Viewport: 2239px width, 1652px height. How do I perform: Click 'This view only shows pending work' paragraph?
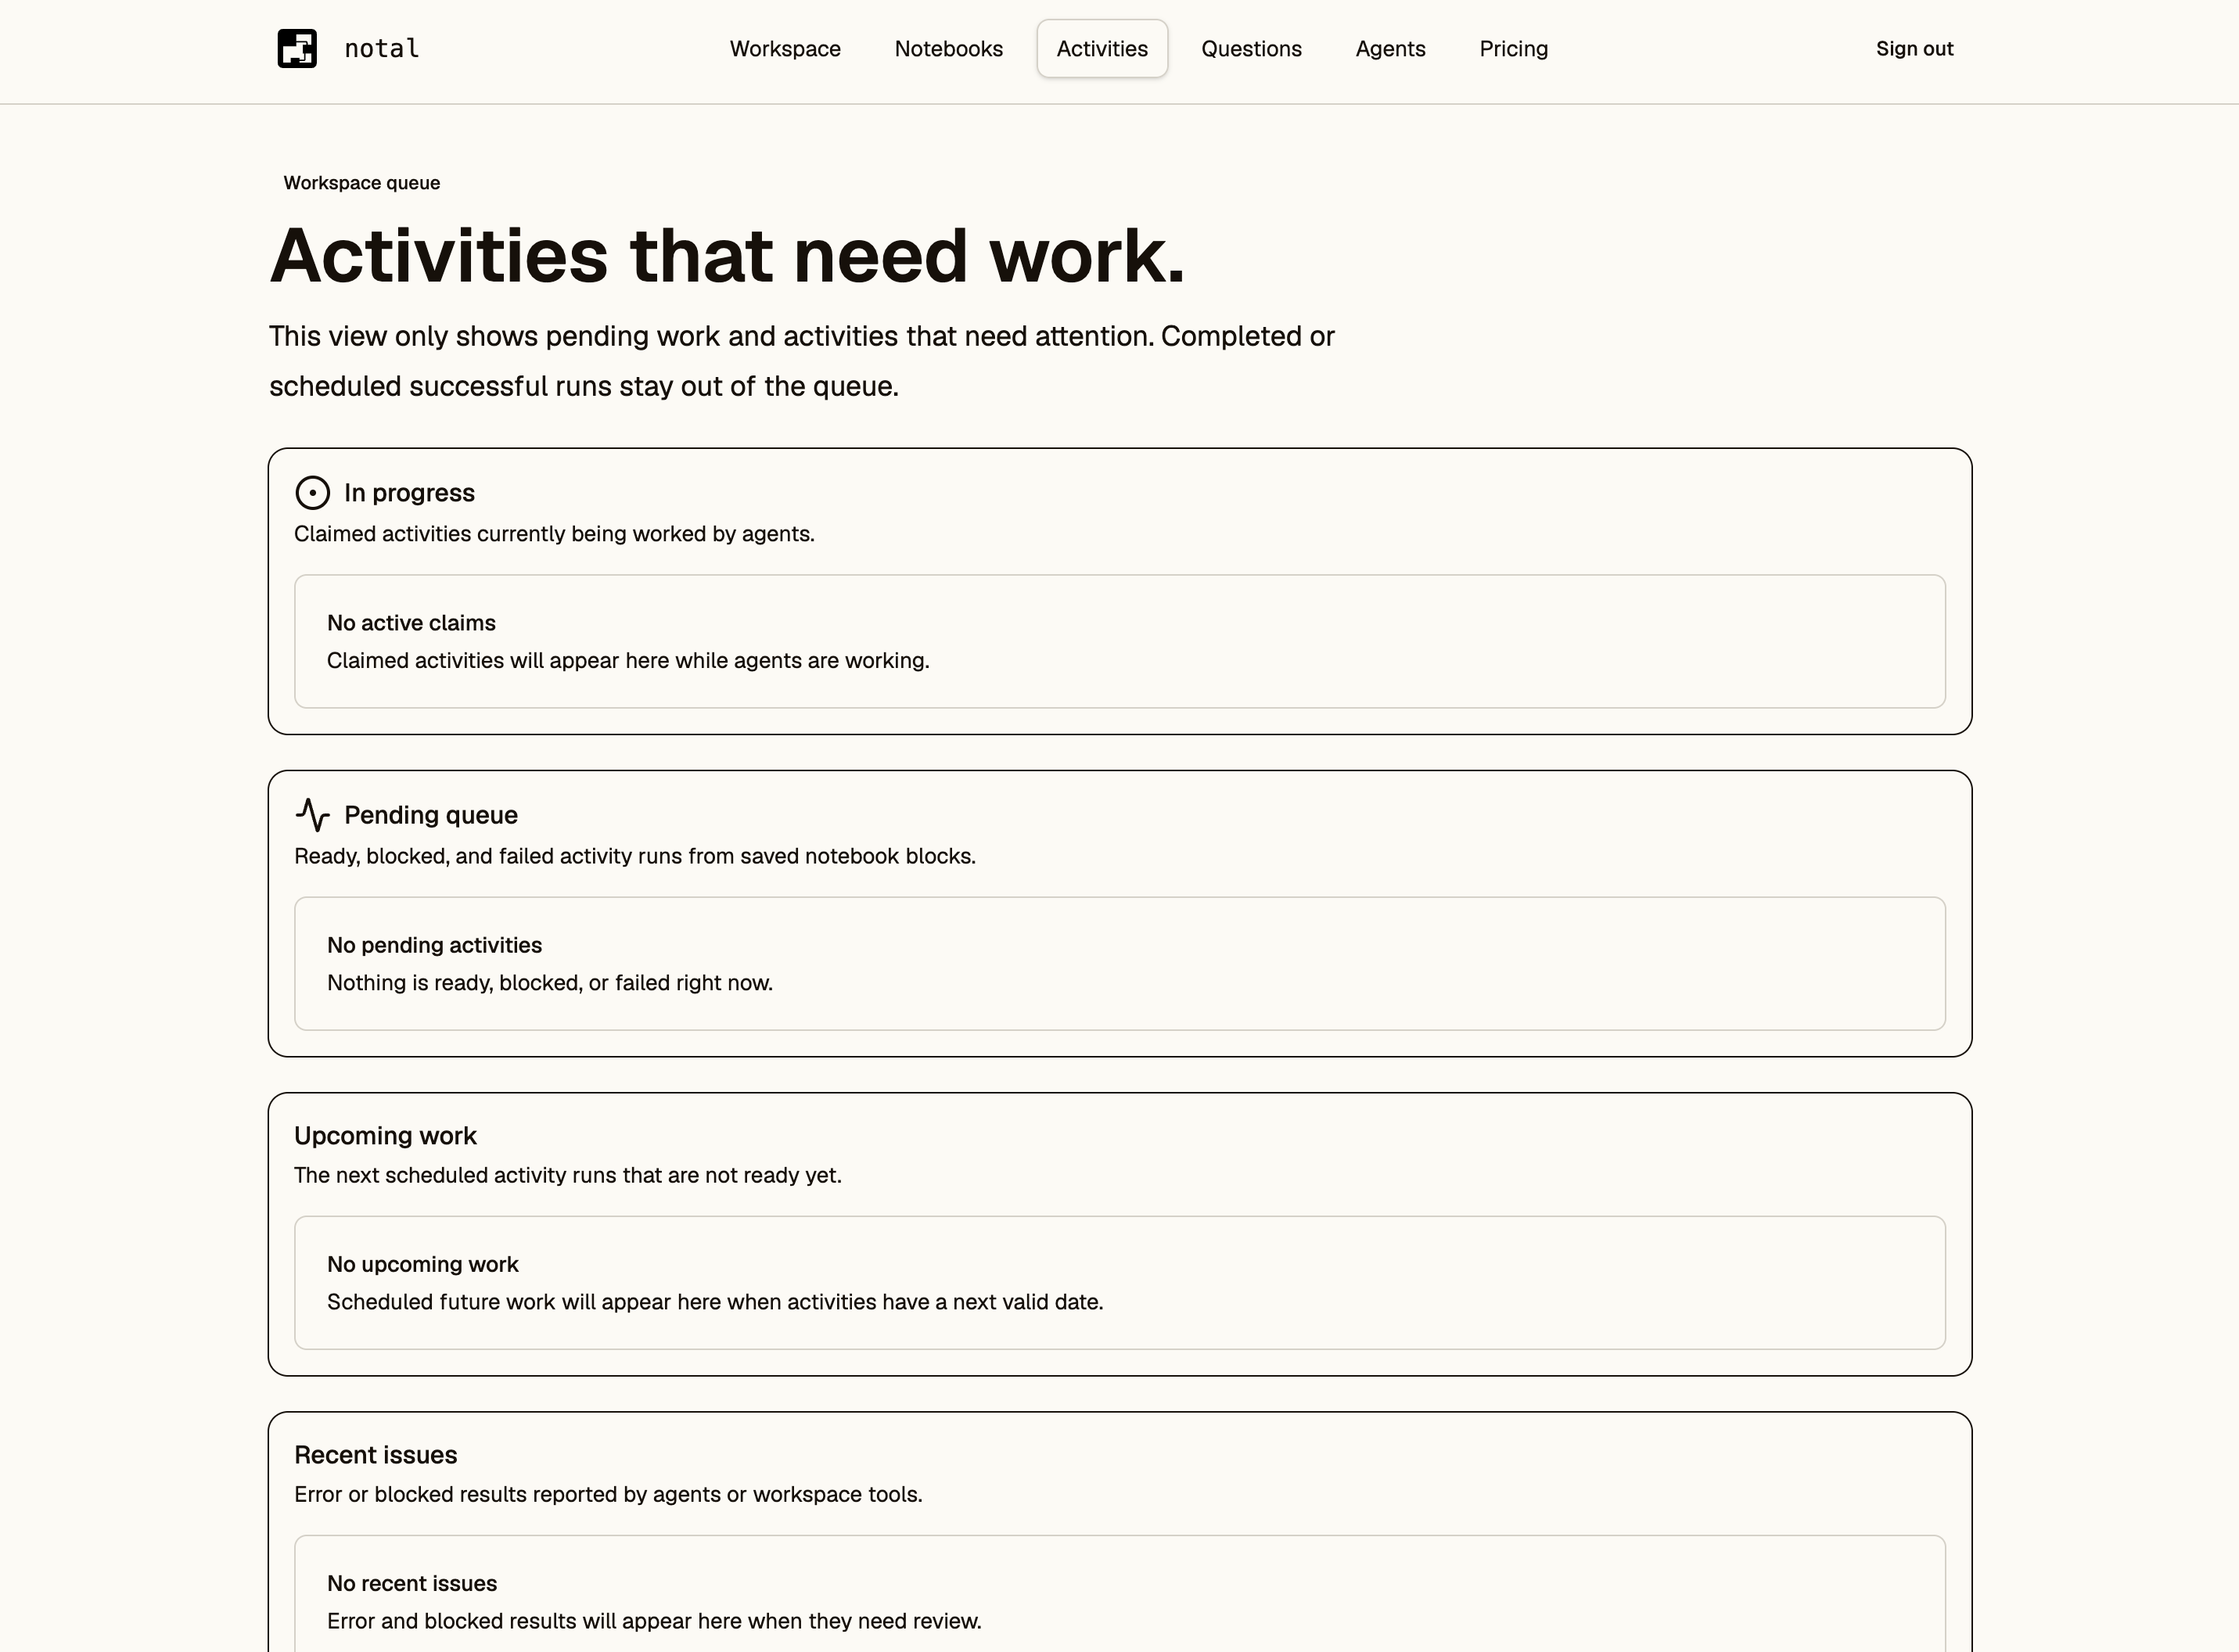801,361
